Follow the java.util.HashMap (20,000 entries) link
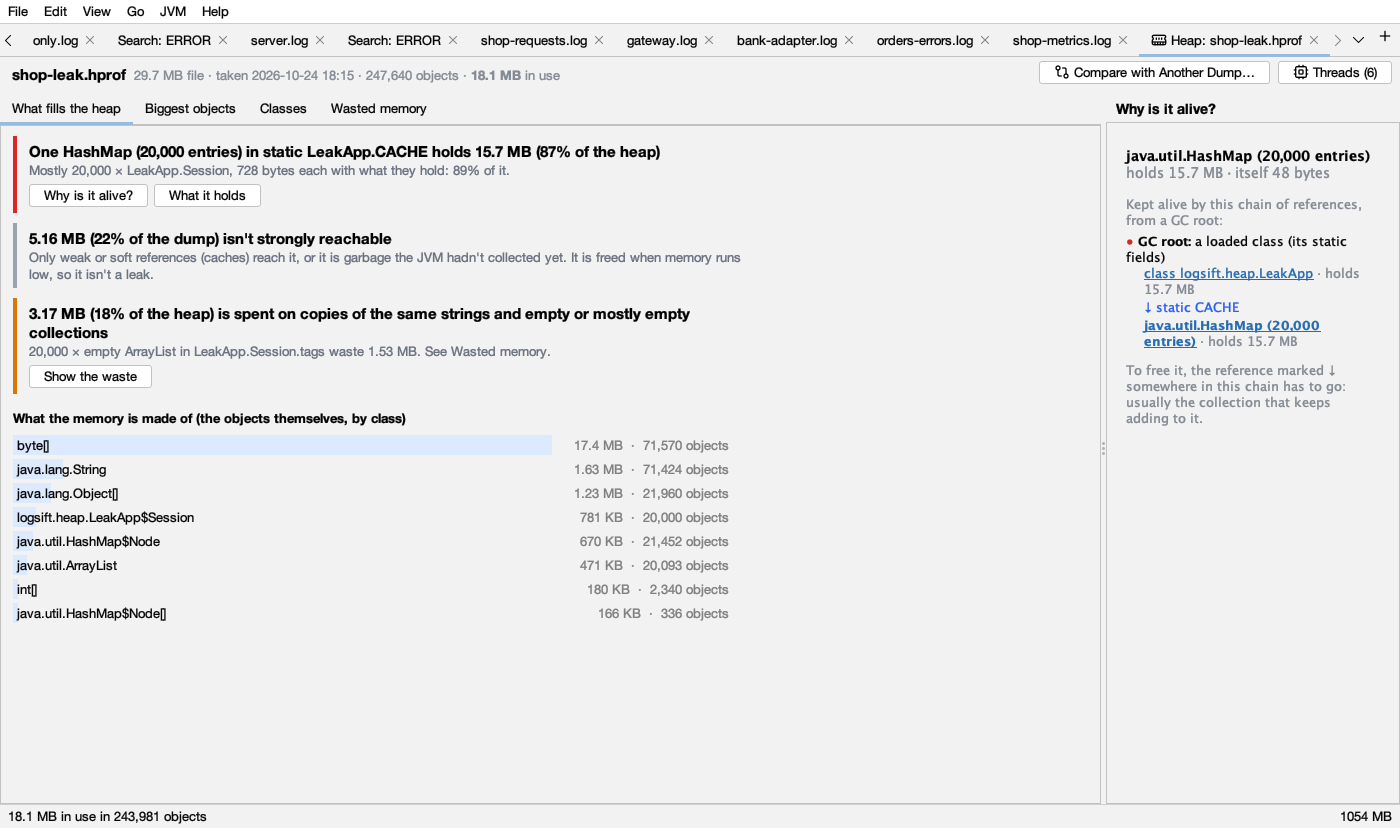 coord(1232,333)
